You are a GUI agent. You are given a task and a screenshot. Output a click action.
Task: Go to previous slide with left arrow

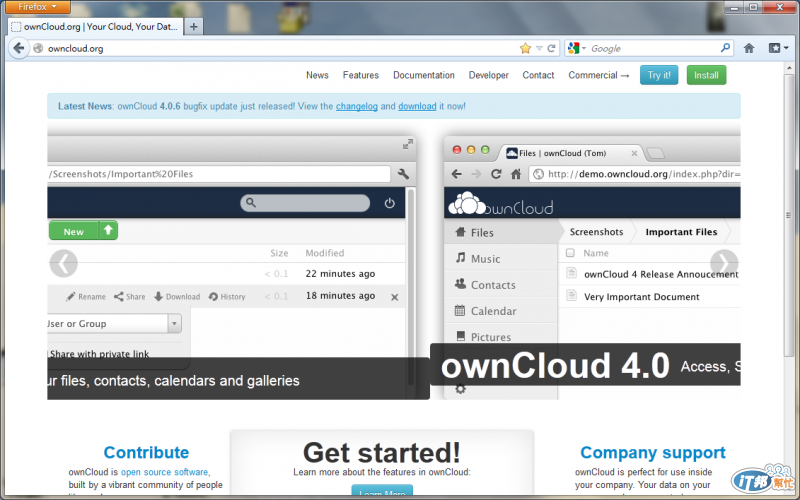point(63,263)
